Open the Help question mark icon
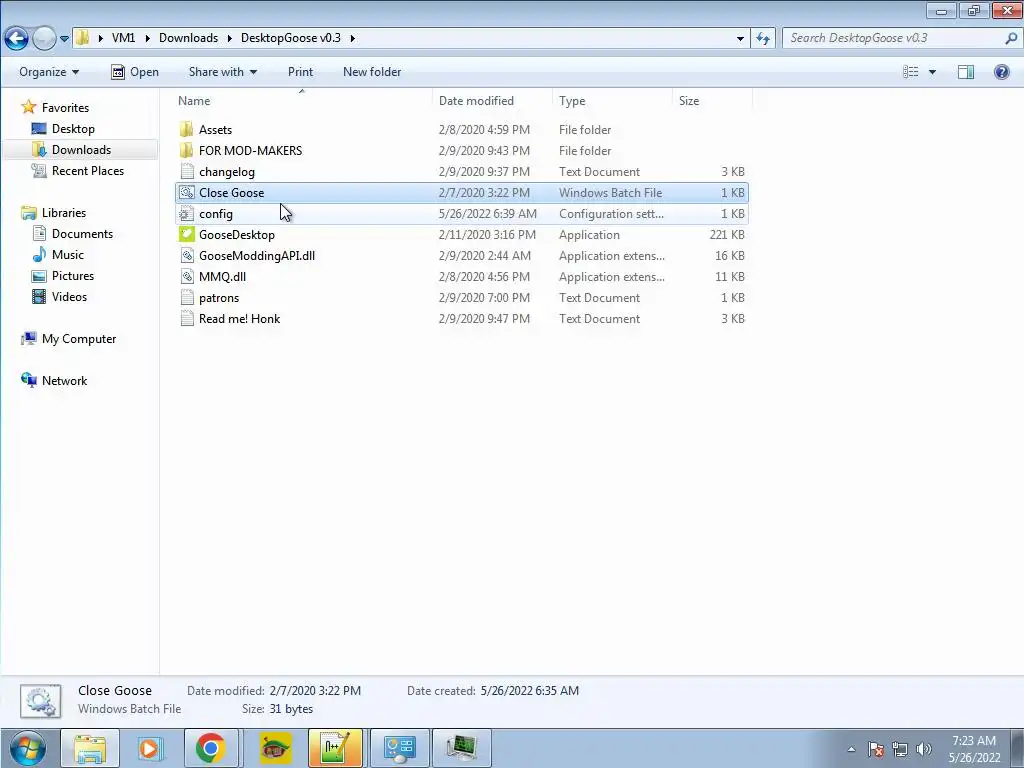The image size is (1024, 768). [x=1001, y=72]
